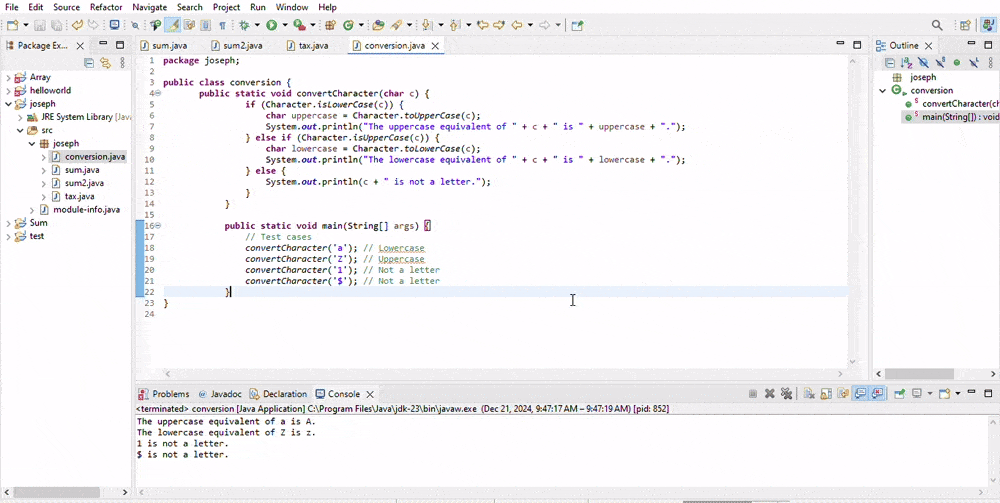Close the conversion.java editor tab
Screen dimensions: 1000x503
pyautogui.click(x=435, y=46)
